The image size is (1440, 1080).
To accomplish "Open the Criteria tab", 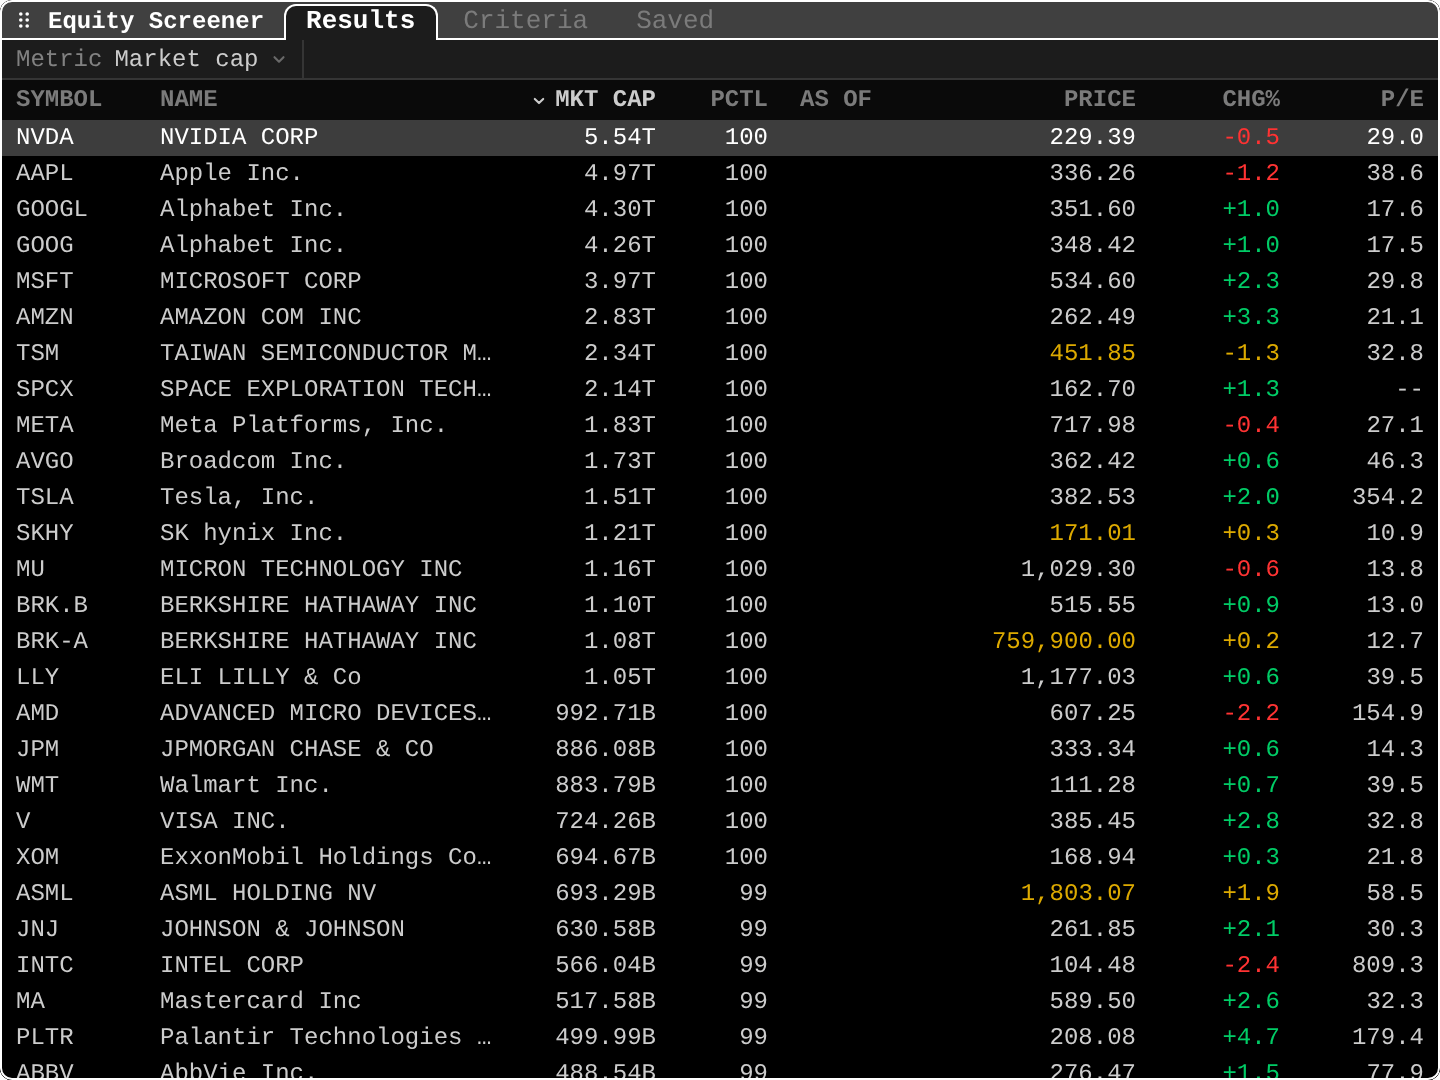I will click(526, 20).
